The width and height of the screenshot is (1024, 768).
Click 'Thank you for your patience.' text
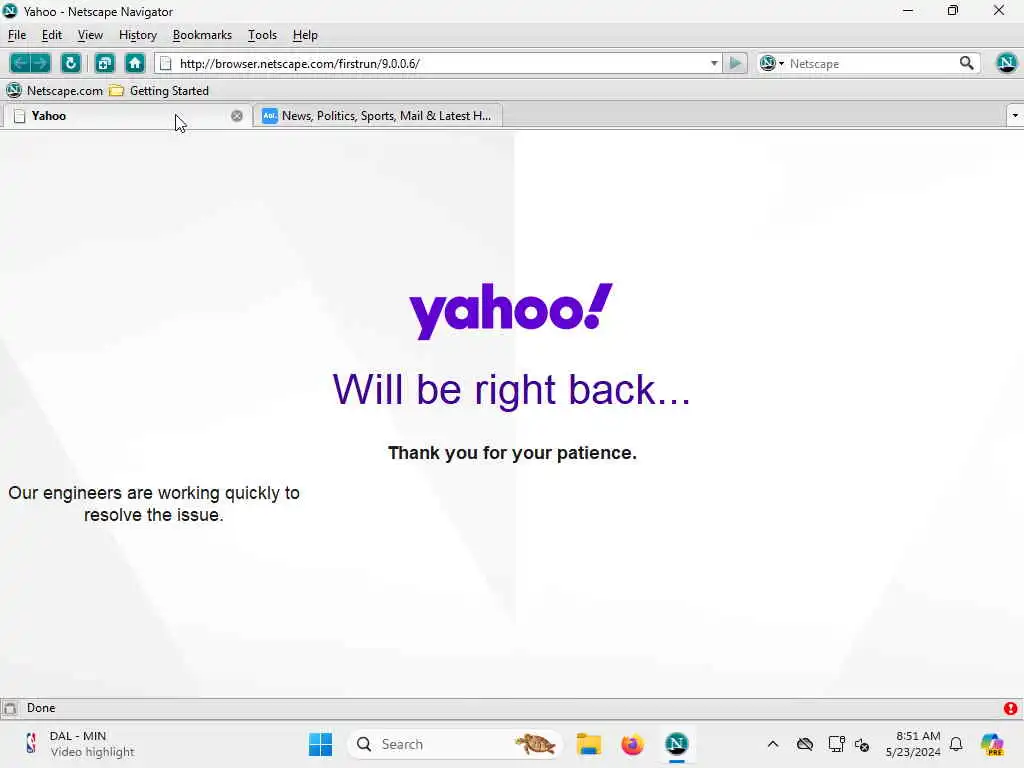(x=512, y=453)
